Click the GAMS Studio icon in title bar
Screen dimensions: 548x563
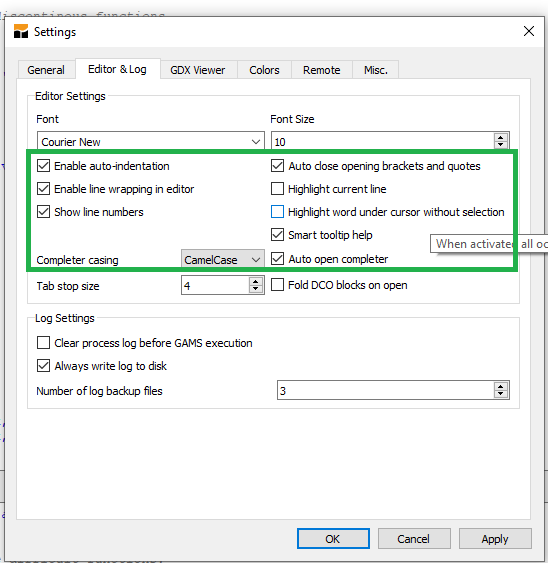coord(21,31)
